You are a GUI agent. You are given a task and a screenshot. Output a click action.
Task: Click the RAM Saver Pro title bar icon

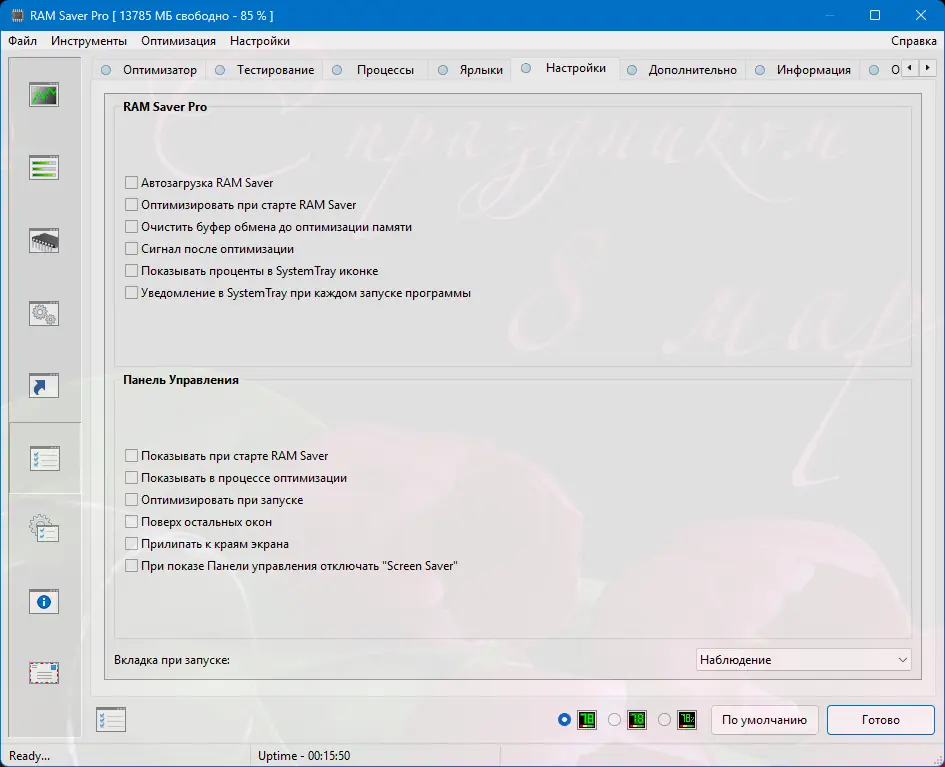point(17,16)
